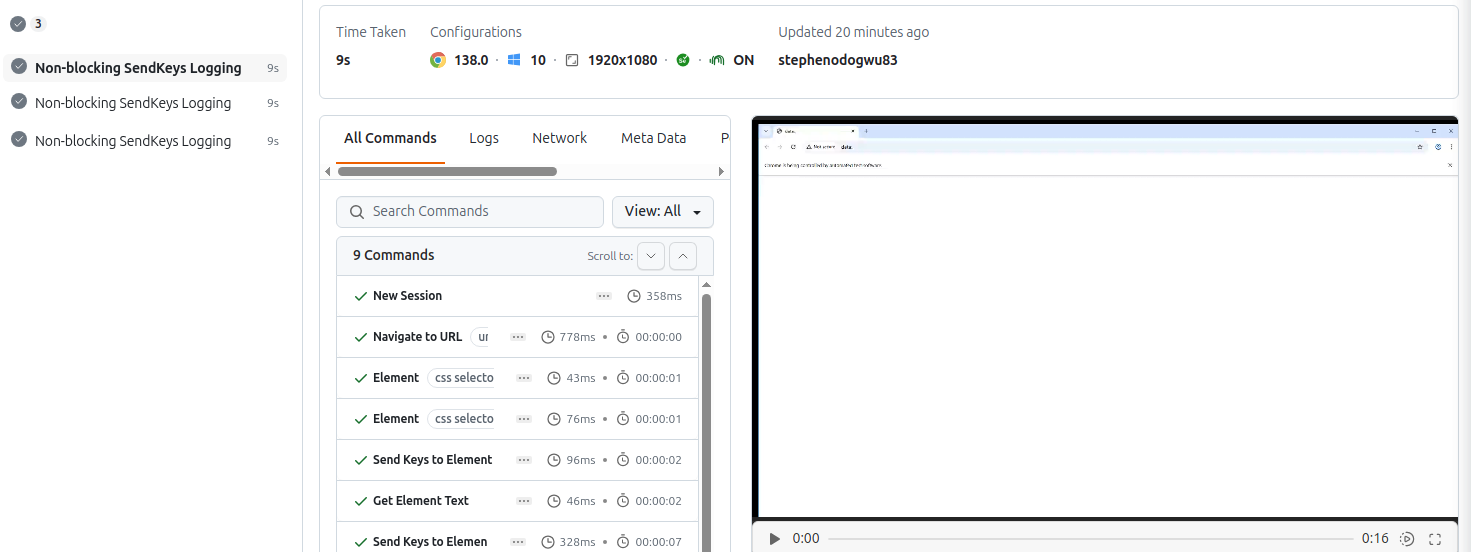Open the more options for New Session command
The image size is (1471, 552).
(x=603, y=296)
